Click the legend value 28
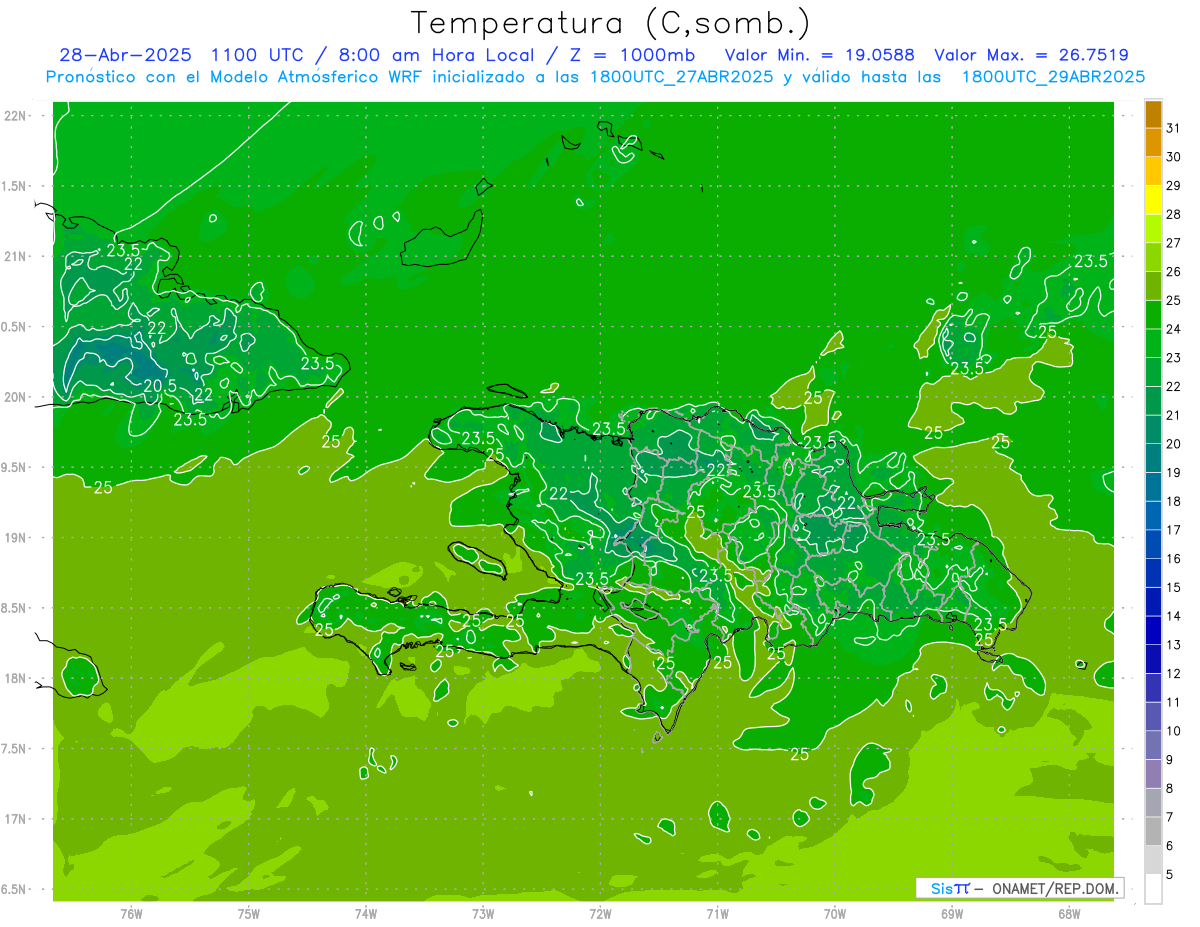Screen dimensions: 1200x927 [x=1173, y=214]
